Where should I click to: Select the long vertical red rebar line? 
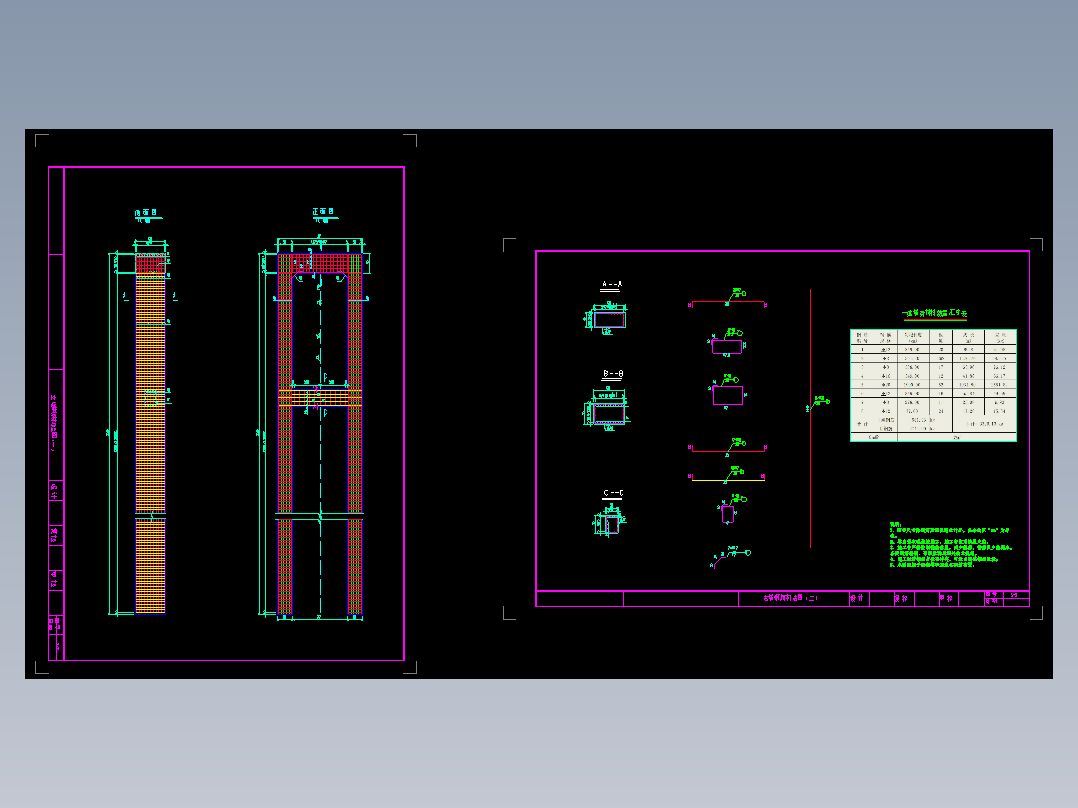[x=811, y=418]
